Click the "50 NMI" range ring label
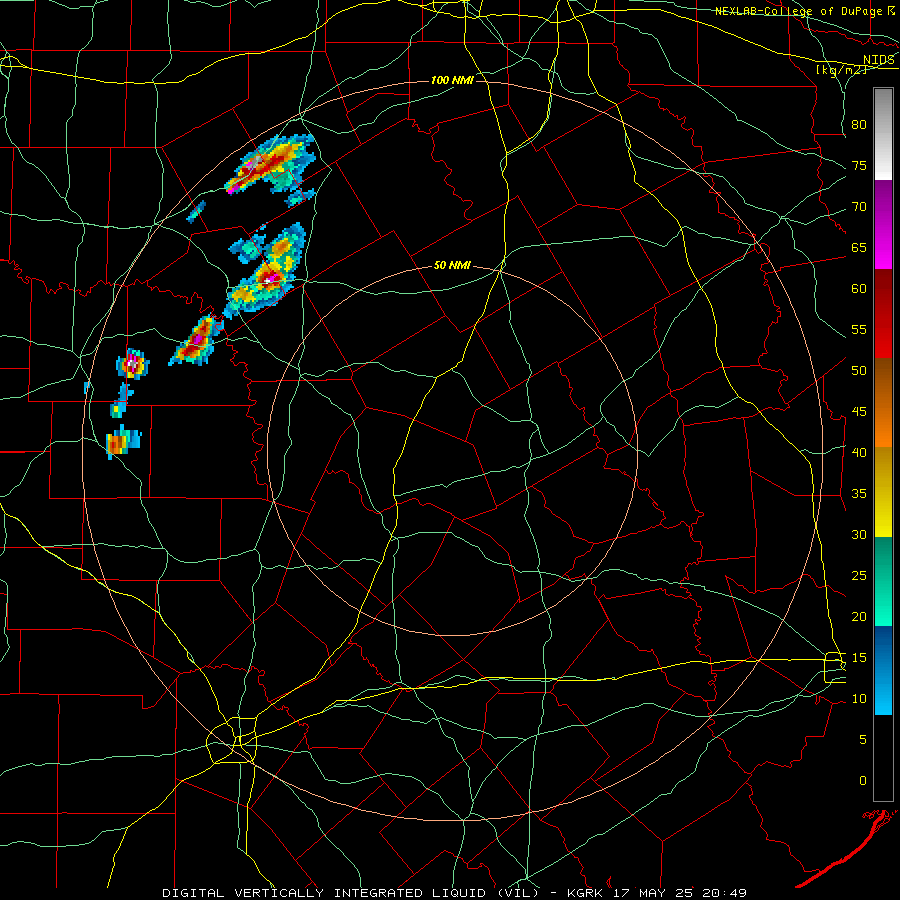 tap(452, 265)
